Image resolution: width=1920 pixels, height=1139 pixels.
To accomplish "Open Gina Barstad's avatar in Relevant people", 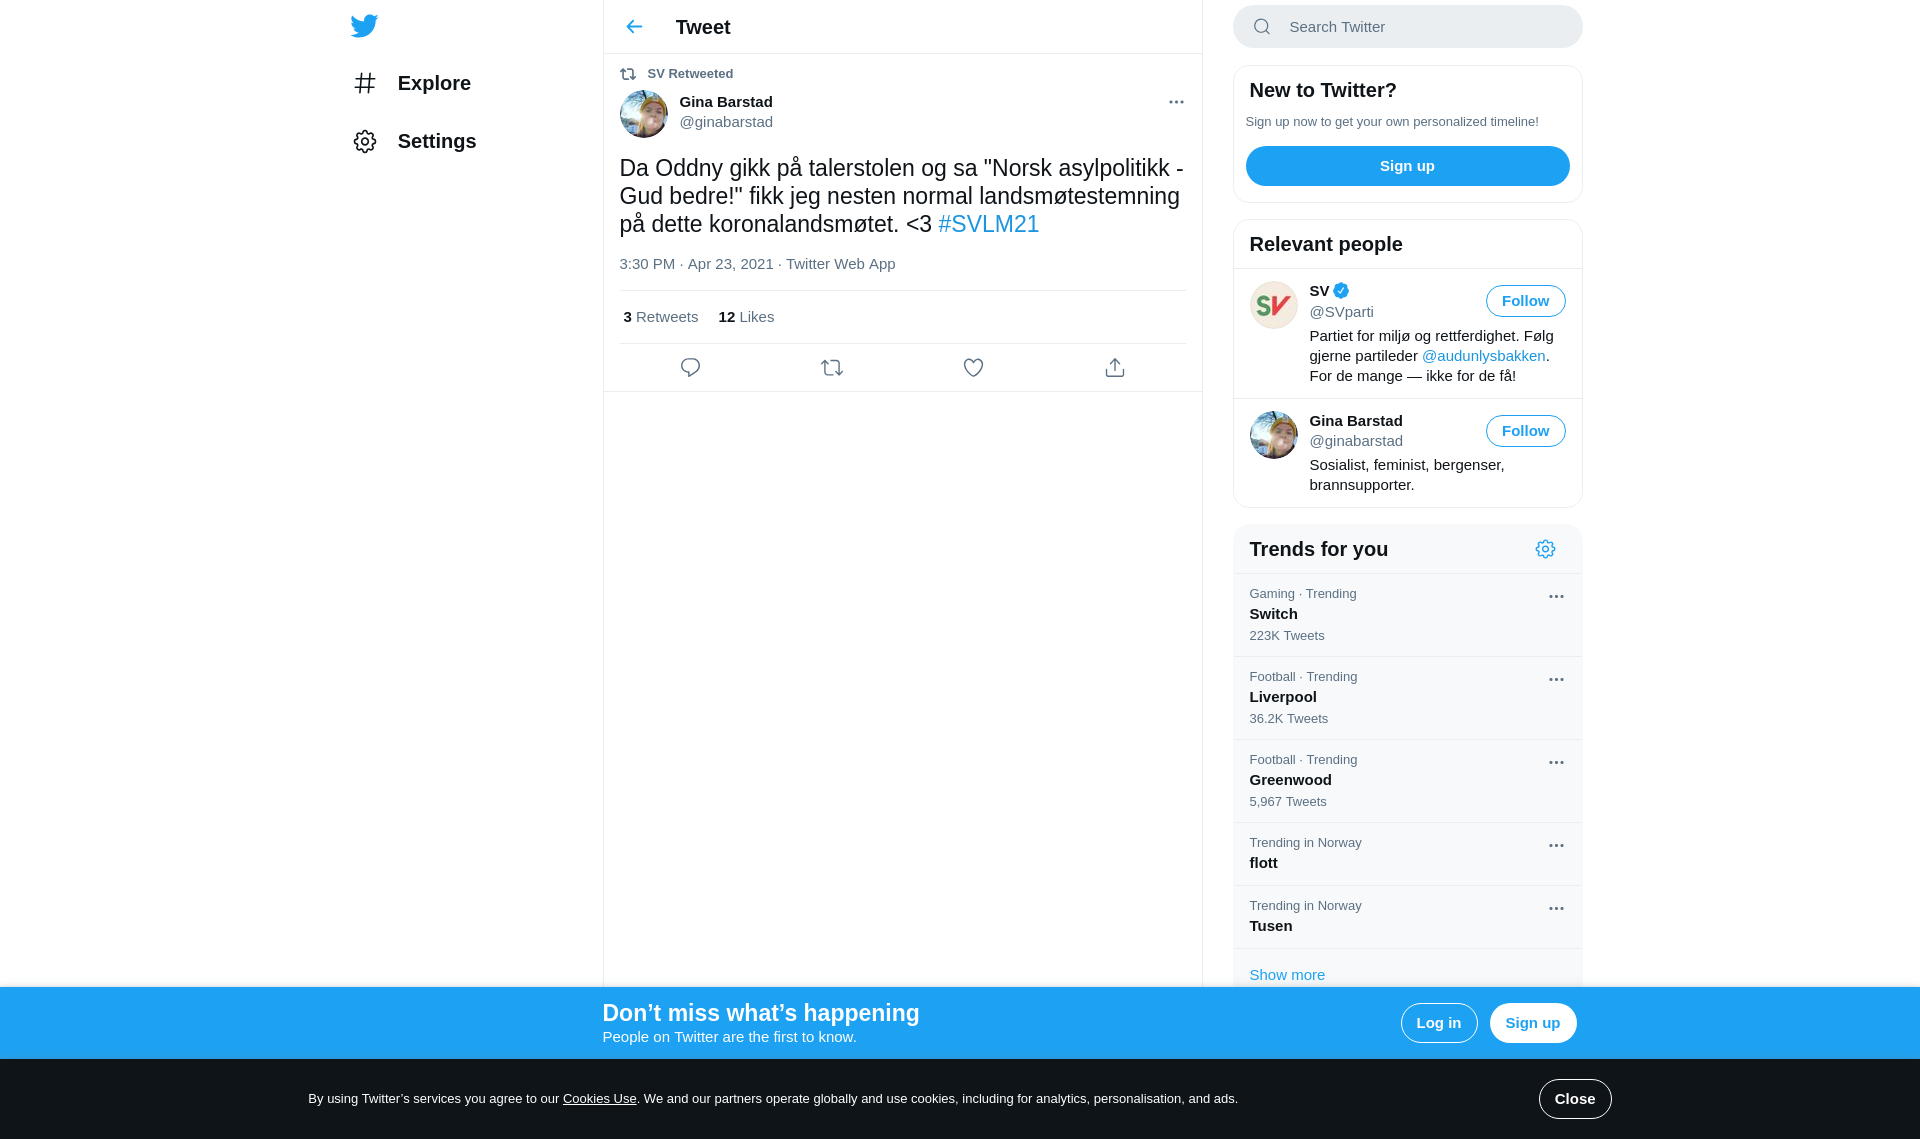I will 1273,435.
